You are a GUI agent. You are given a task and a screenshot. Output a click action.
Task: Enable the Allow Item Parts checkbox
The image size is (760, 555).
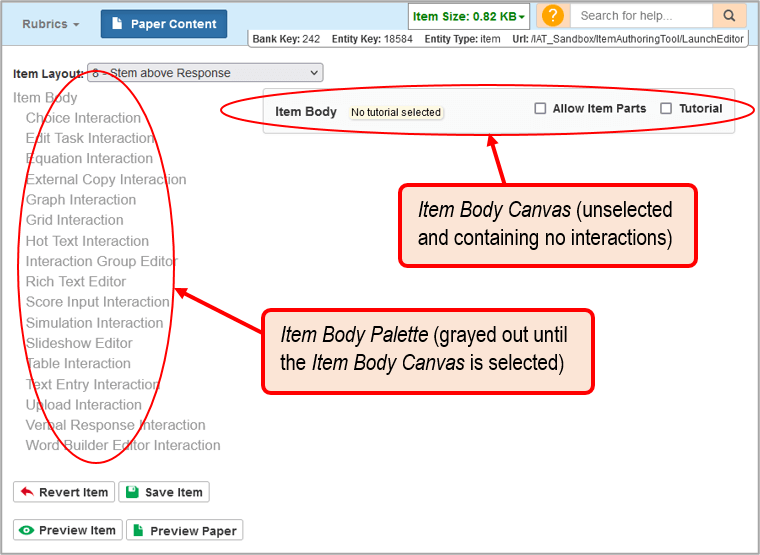click(540, 108)
